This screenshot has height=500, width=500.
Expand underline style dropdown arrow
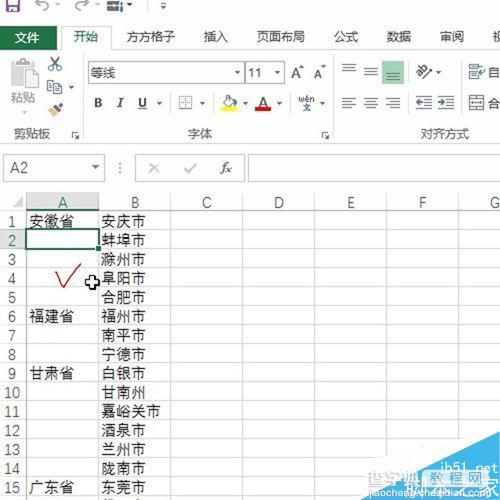(159, 103)
